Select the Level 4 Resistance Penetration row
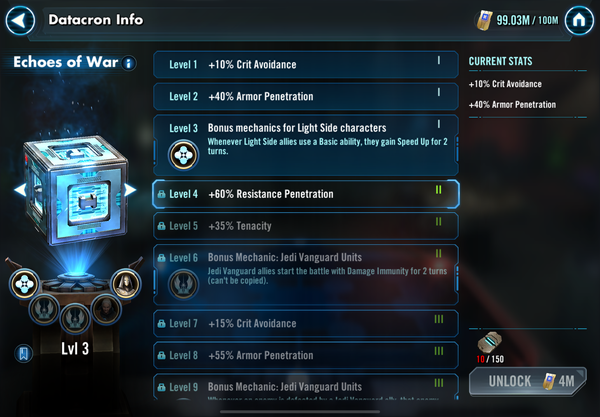 (306, 194)
